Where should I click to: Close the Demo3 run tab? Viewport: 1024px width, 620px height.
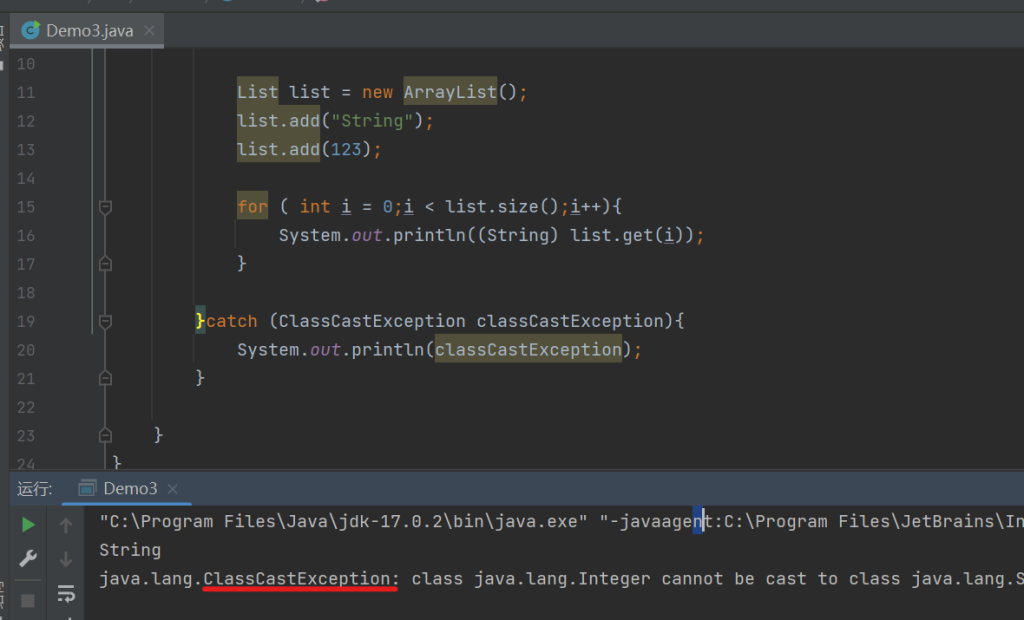pos(173,489)
